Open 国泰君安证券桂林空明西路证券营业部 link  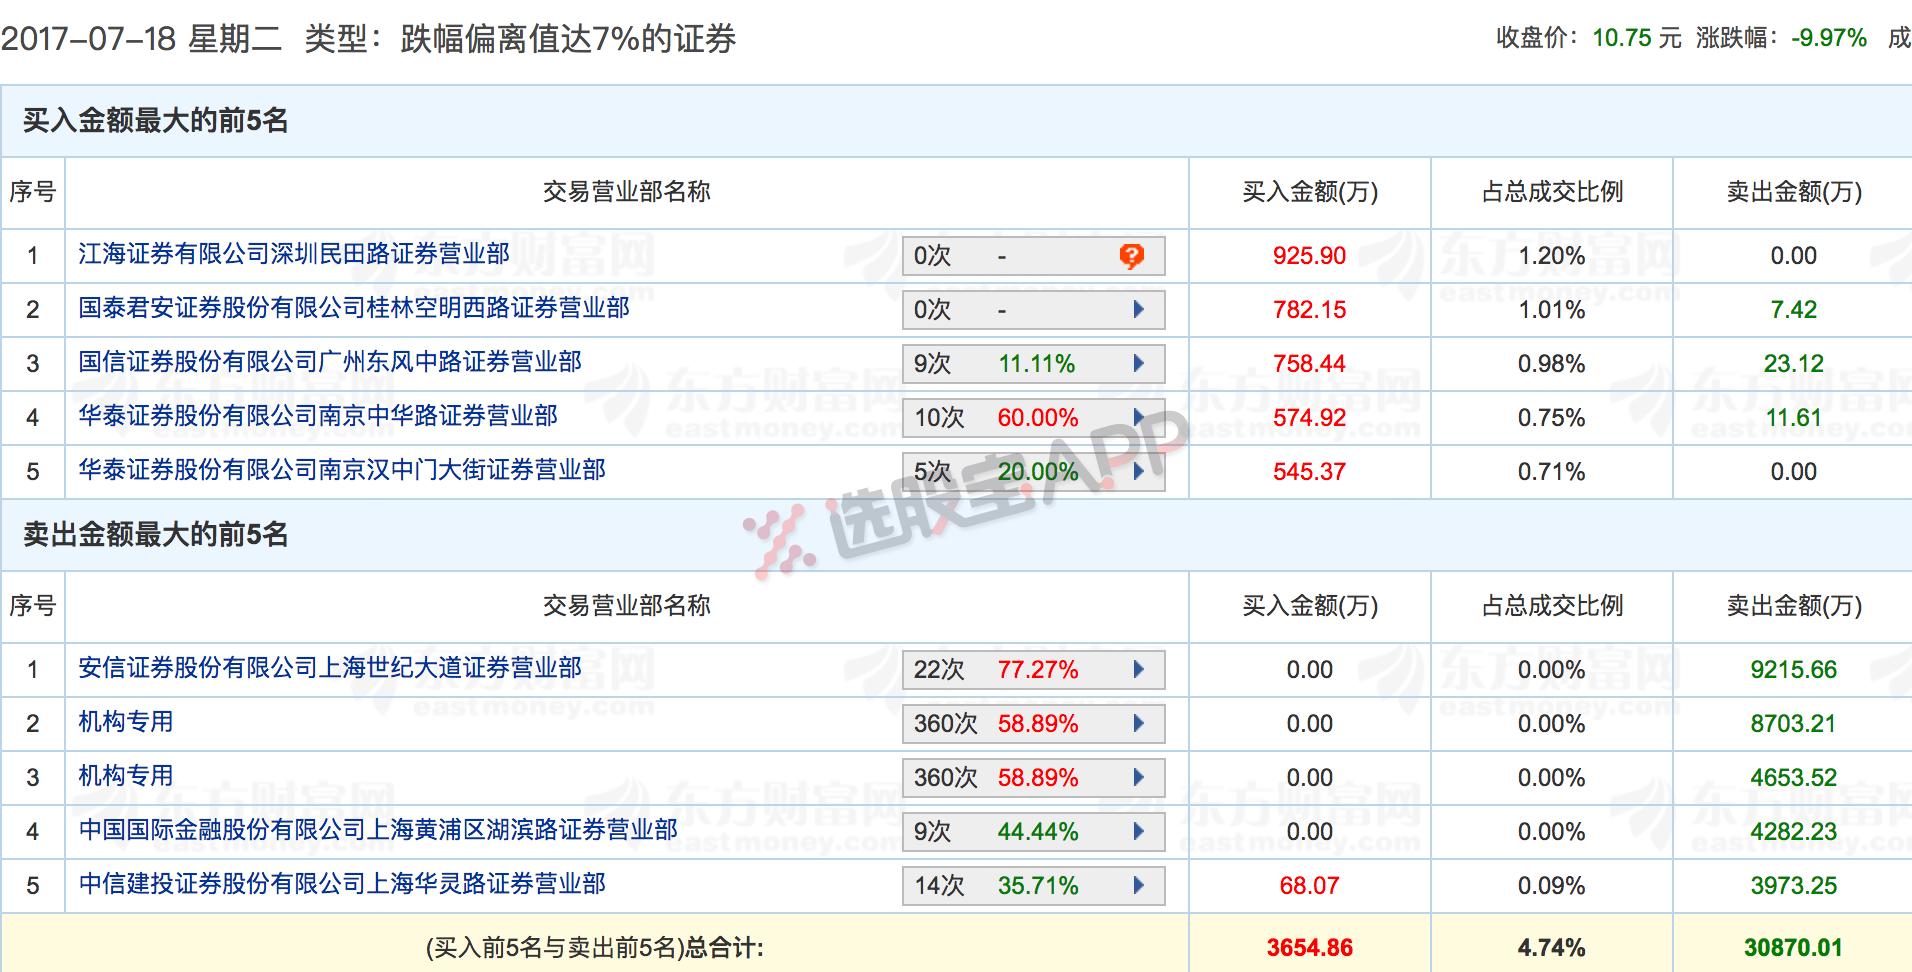[x=354, y=309]
